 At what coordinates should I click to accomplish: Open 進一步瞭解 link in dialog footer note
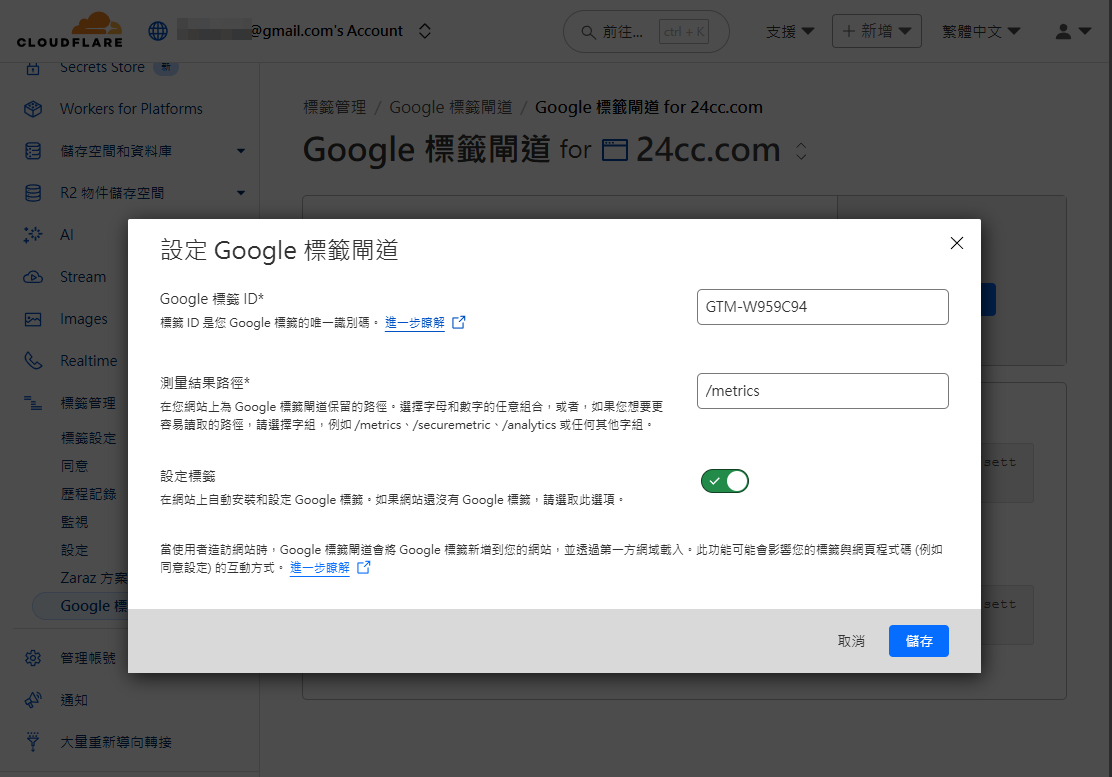pos(320,568)
